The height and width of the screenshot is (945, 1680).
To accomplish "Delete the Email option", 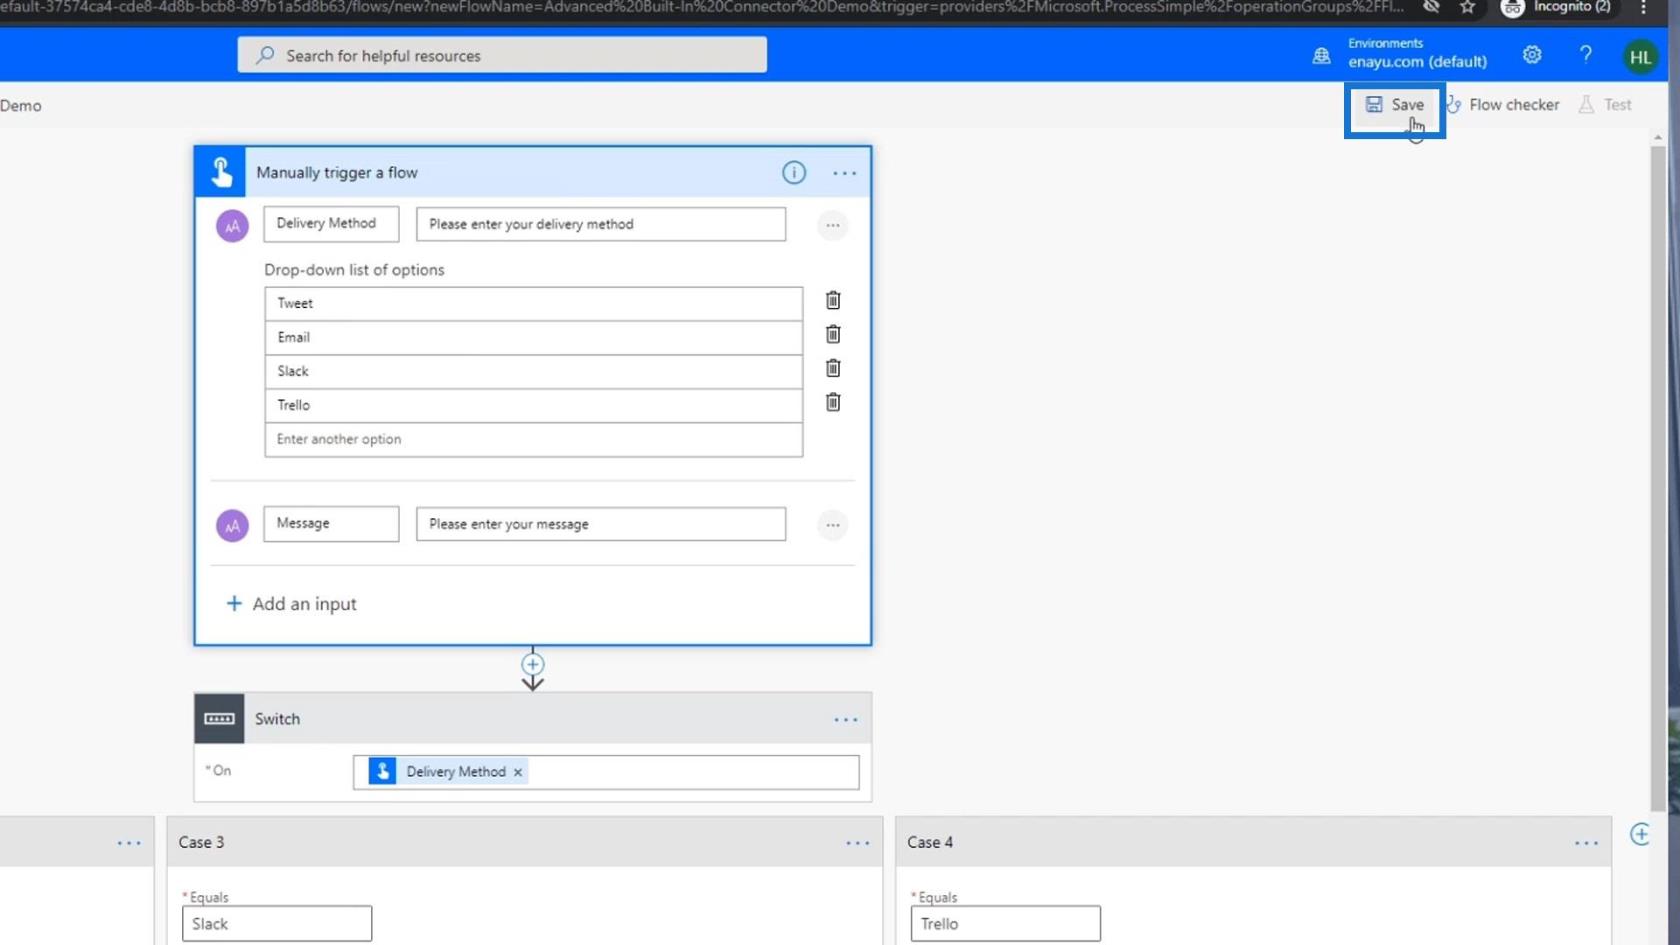I will 832,334.
